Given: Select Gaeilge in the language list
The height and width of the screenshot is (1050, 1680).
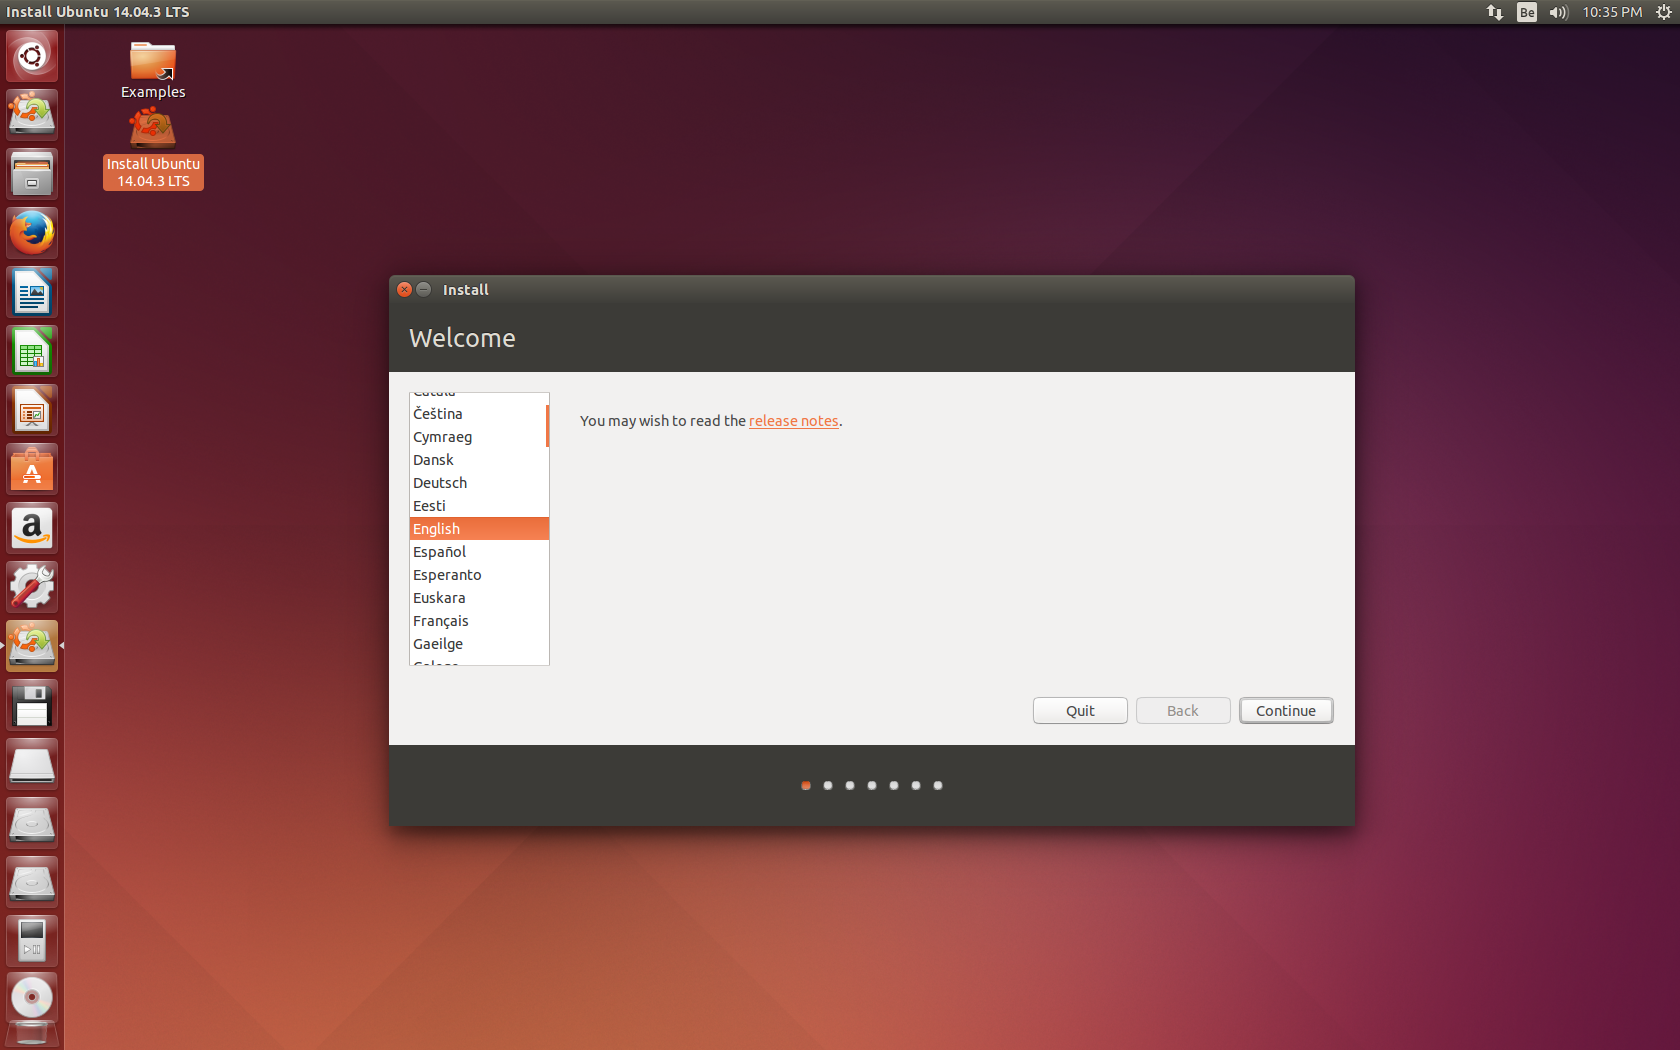Looking at the screenshot, I should click(x=478, y=644).
